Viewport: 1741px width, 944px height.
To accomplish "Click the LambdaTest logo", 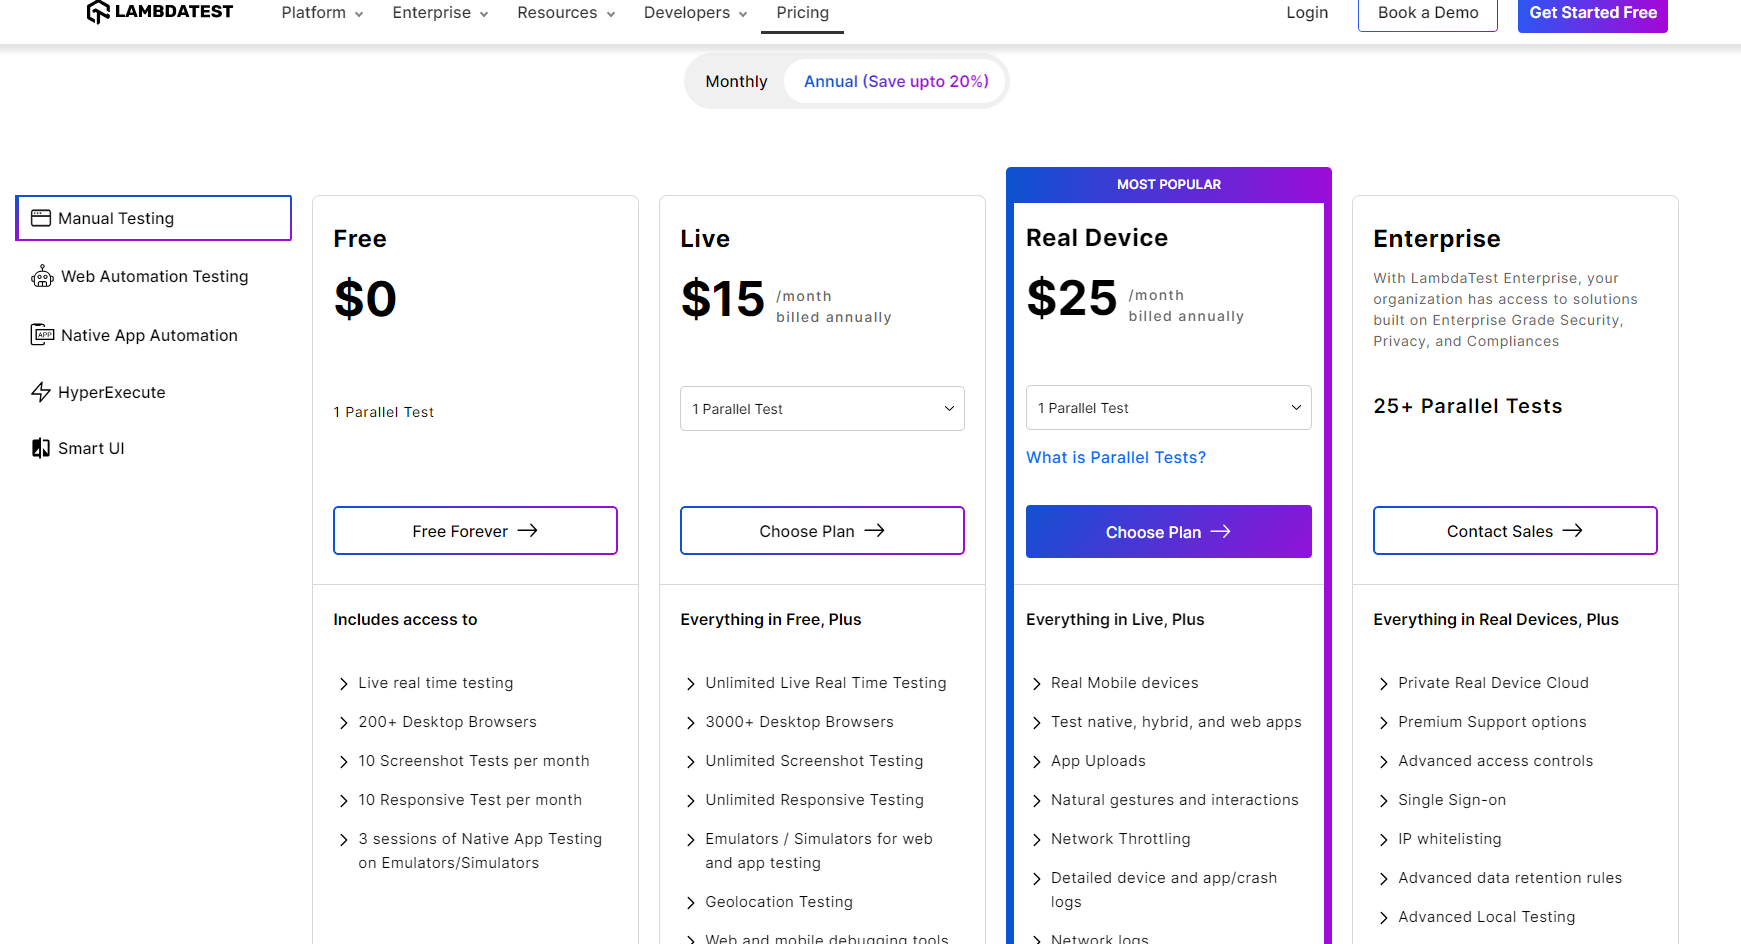I will click(160, 12).
